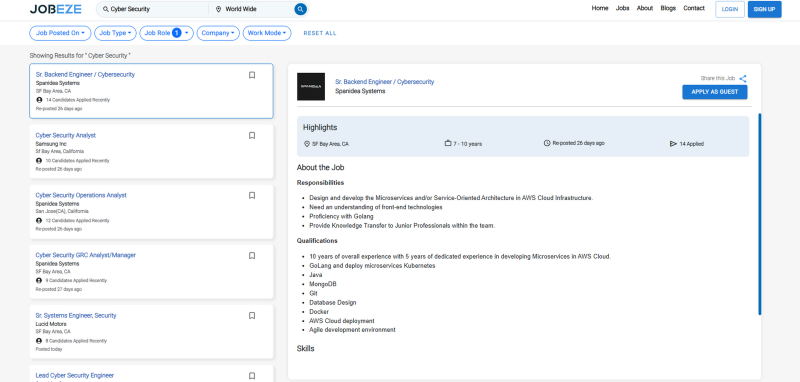800x382 pixels.
Task: Click the blue search magnifier button
Action: click(300, 9)
